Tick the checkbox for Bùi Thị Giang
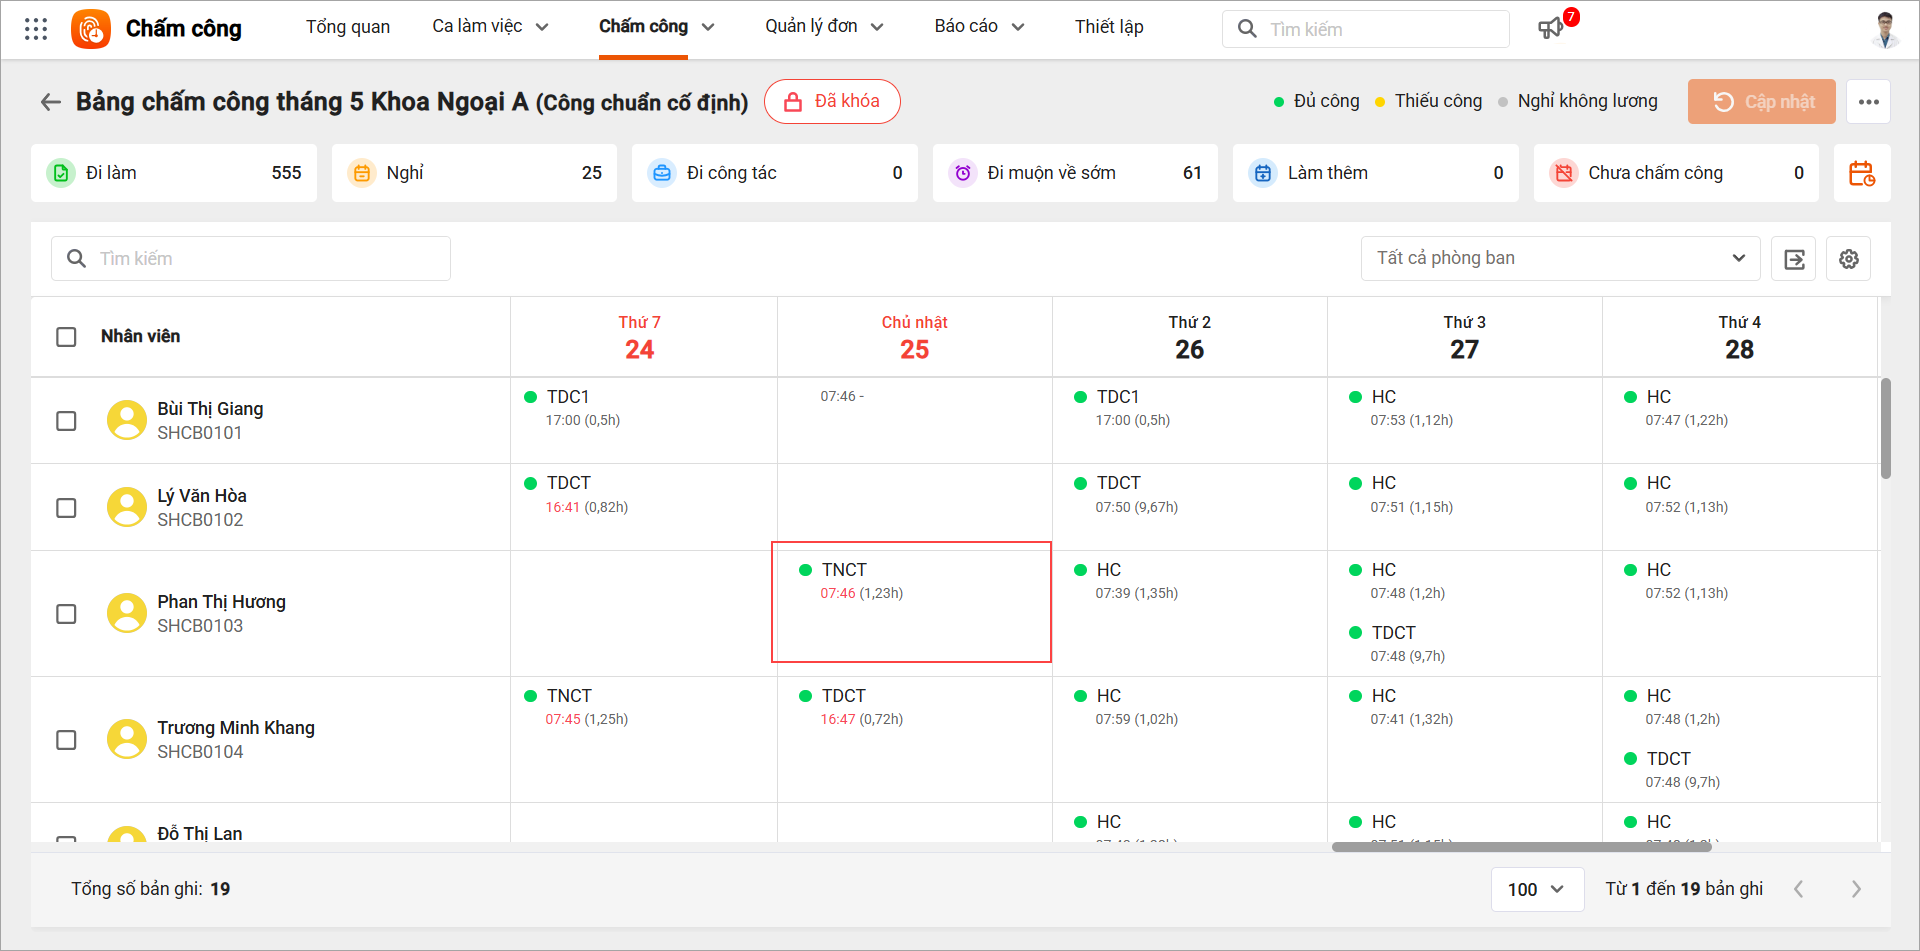Image resolution: width=1920 pixels, height=951 pixels. click(66, 421)
